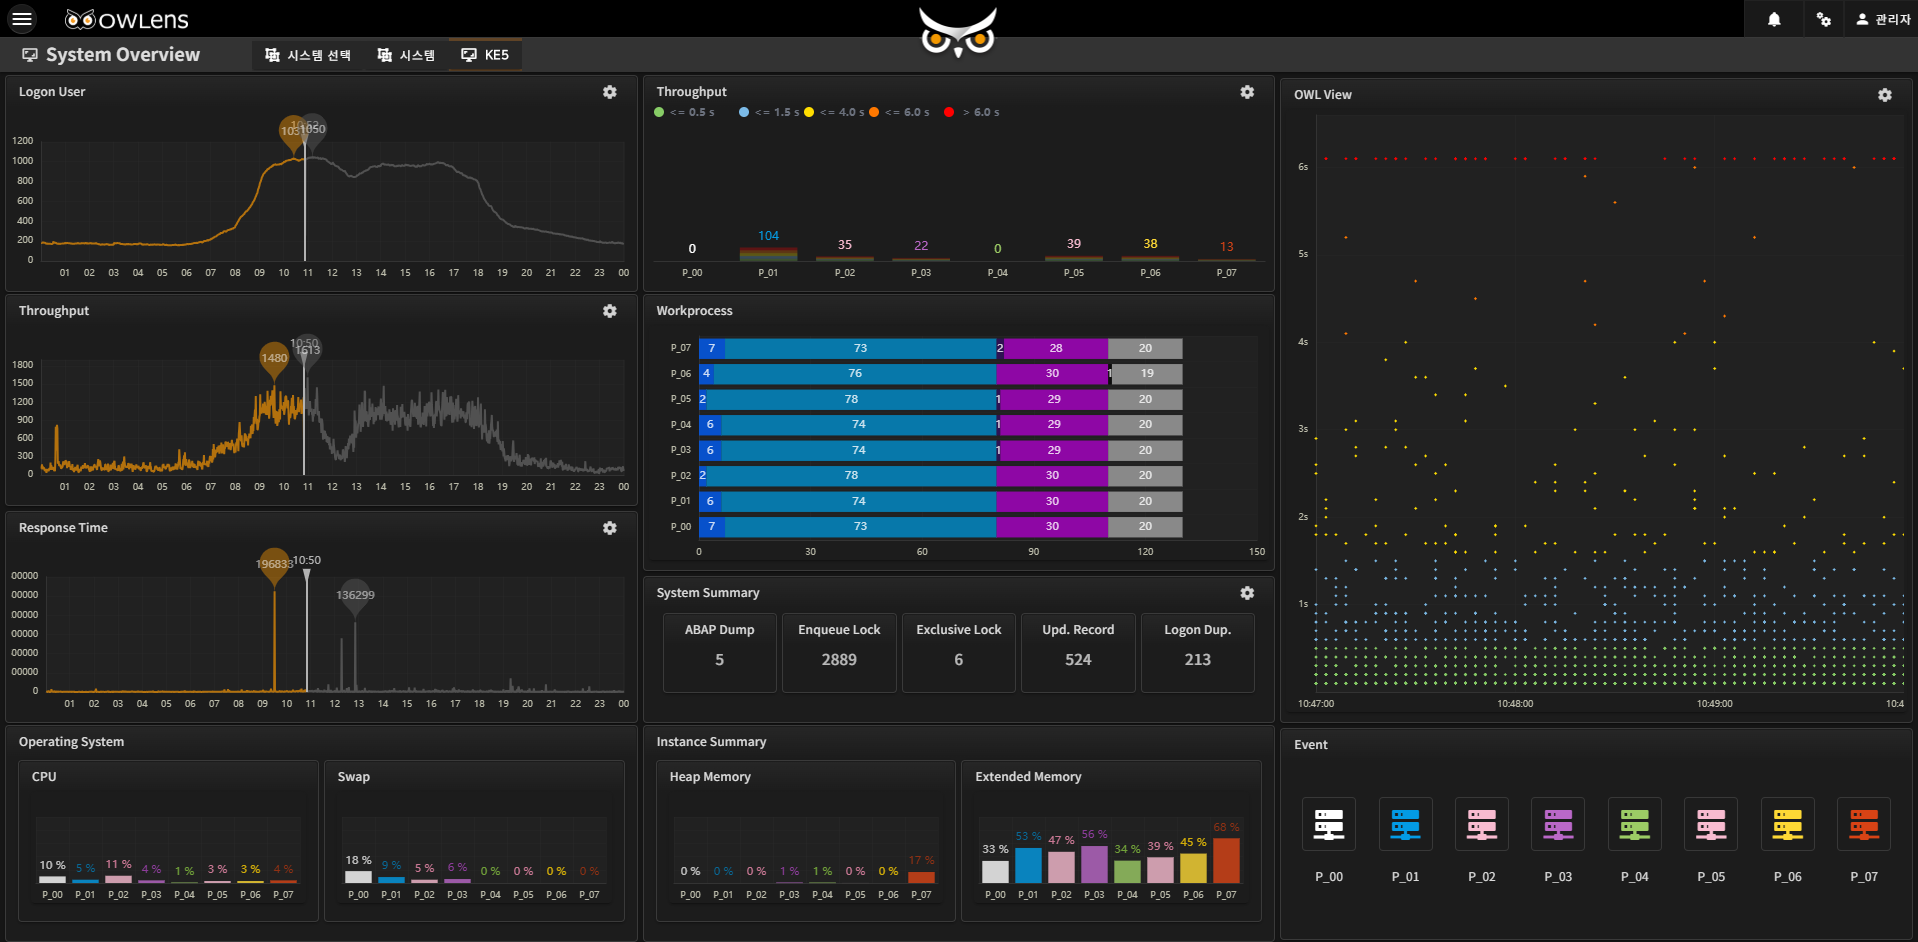Screen dimensions: 1918x942
Task: Select the P_03 server event icon
Action: (x=1558, y=824)
